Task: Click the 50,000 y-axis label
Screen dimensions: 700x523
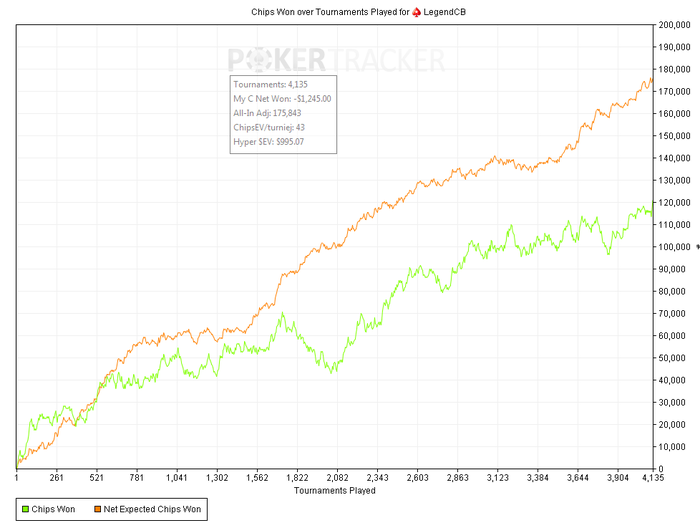Action: tap(672, 358)
